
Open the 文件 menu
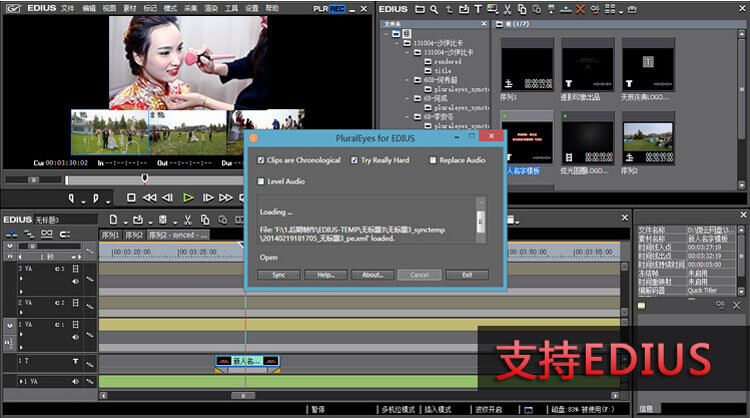(67, 9)
